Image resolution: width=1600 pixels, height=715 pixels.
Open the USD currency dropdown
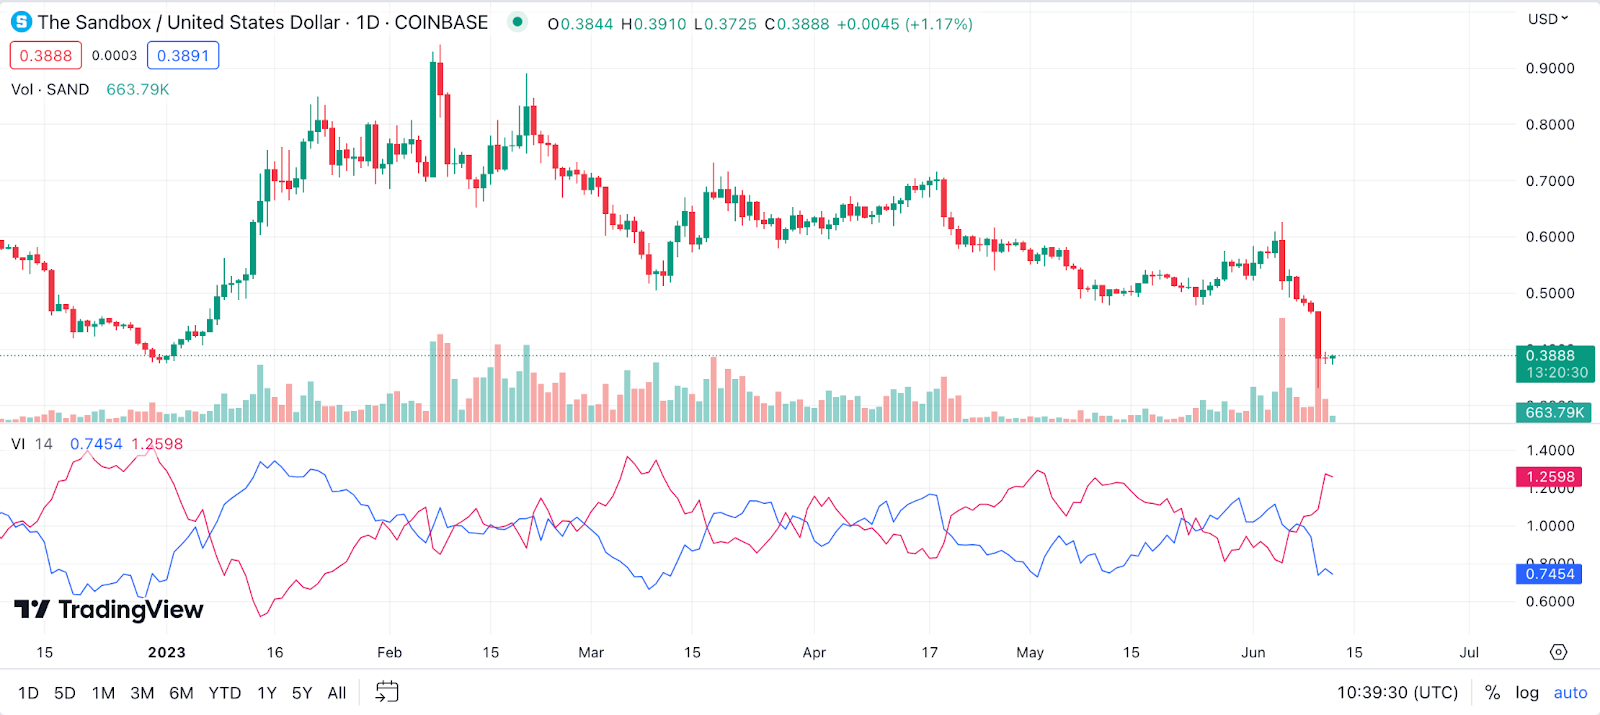(1548, 19)
